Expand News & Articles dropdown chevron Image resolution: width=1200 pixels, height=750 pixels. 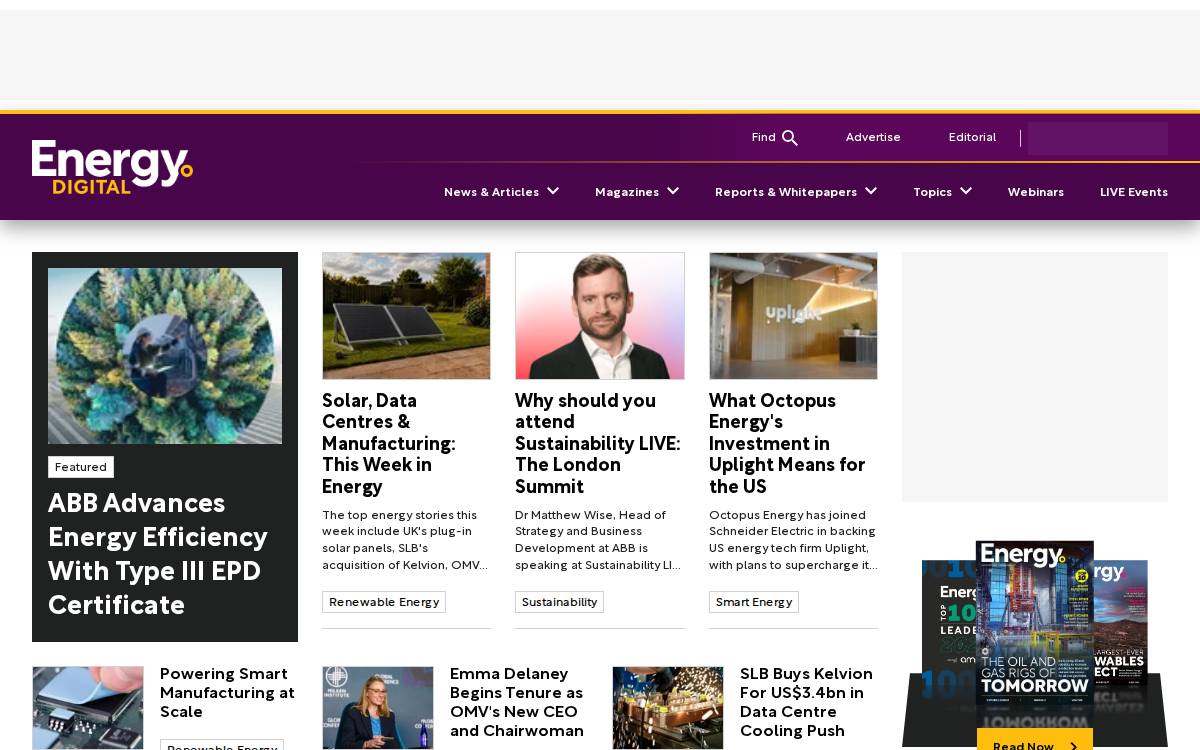click(x=553, y=191)
